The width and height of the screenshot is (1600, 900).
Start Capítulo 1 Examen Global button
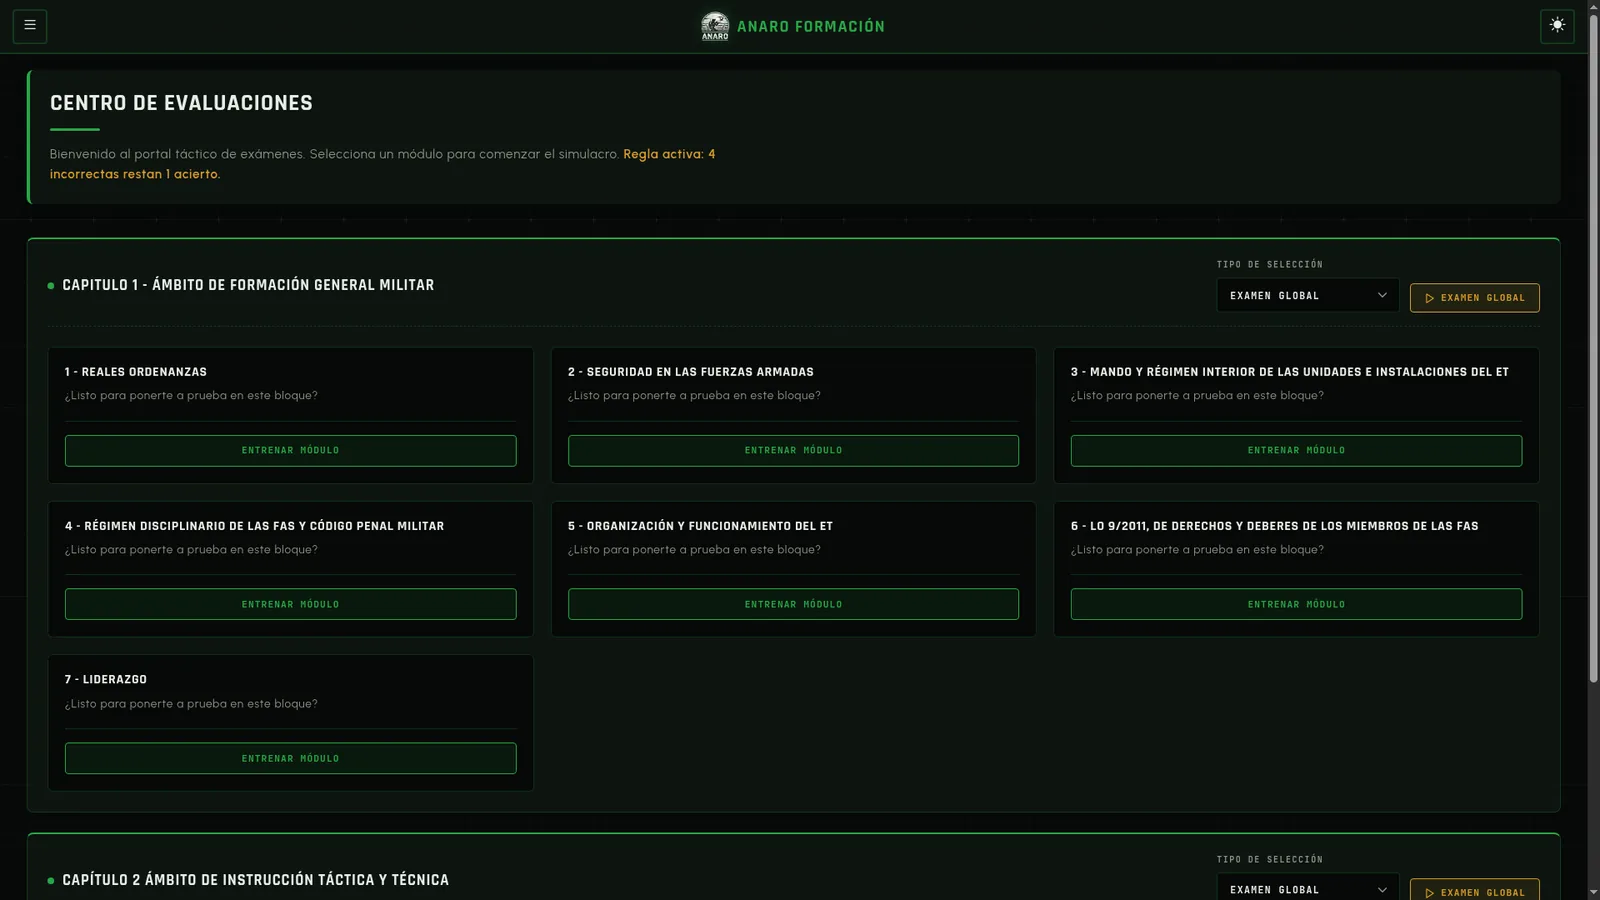point(1474,298)
